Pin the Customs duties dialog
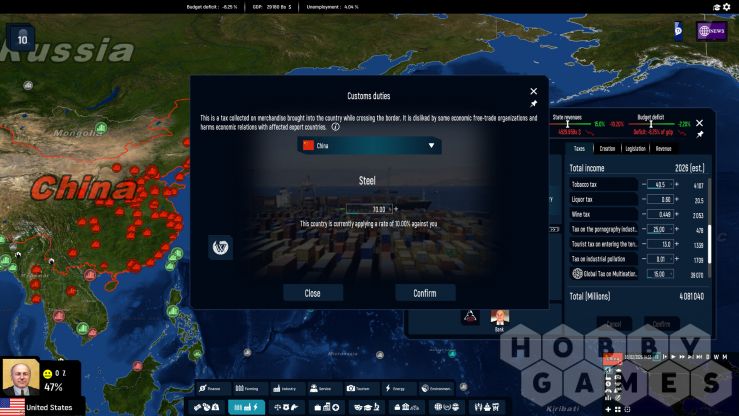This screenshot has width=739, height=416. (534, 104)
